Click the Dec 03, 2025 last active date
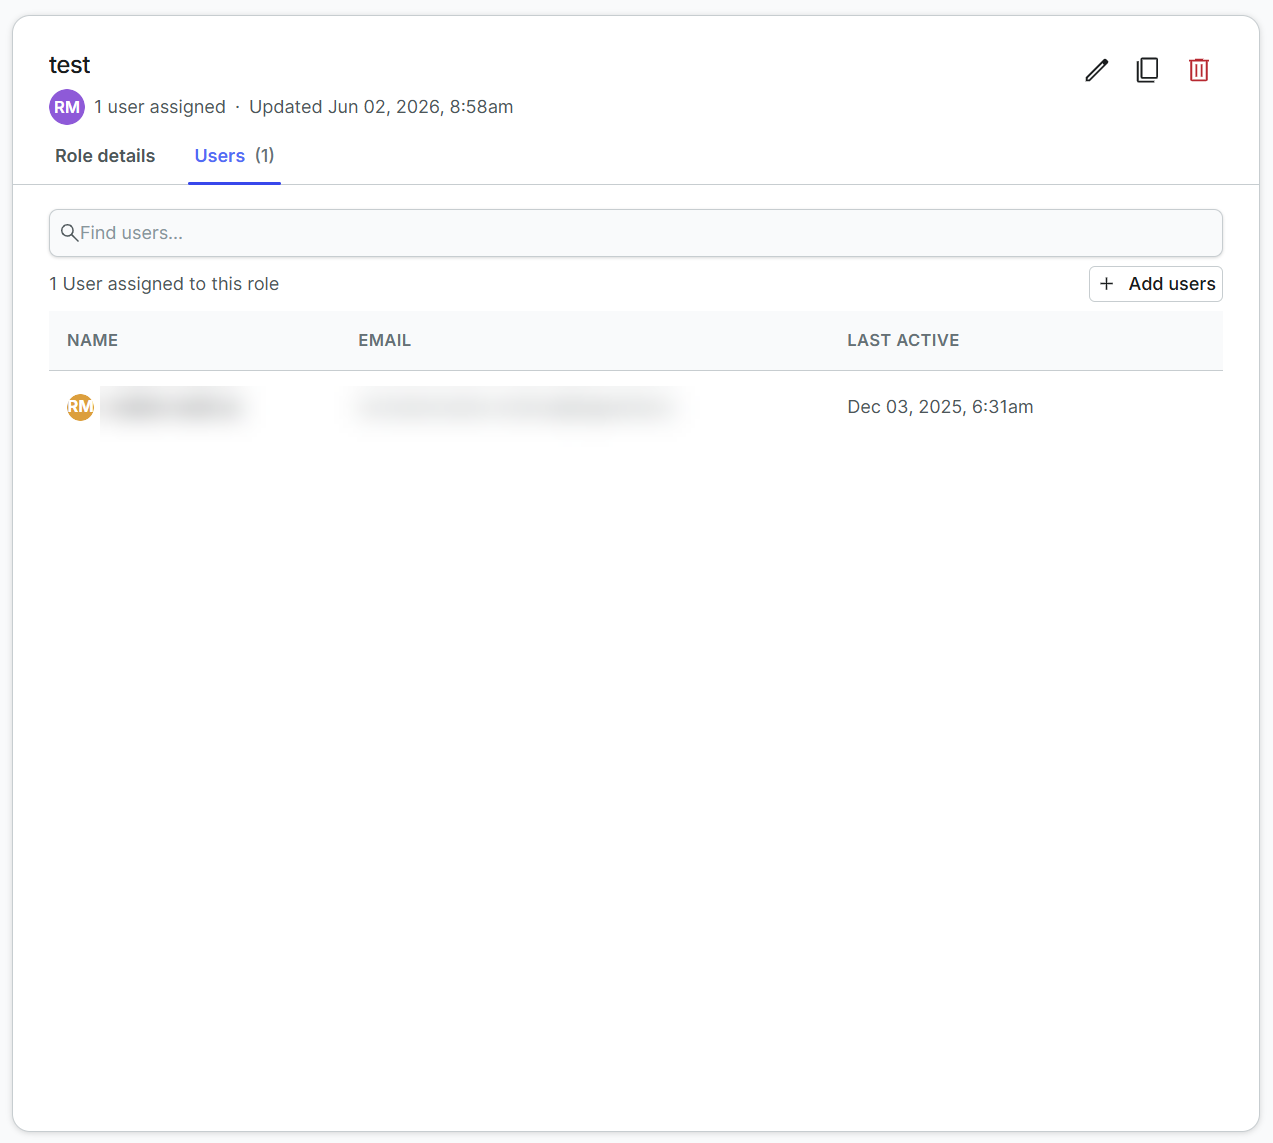 (940, 407)
